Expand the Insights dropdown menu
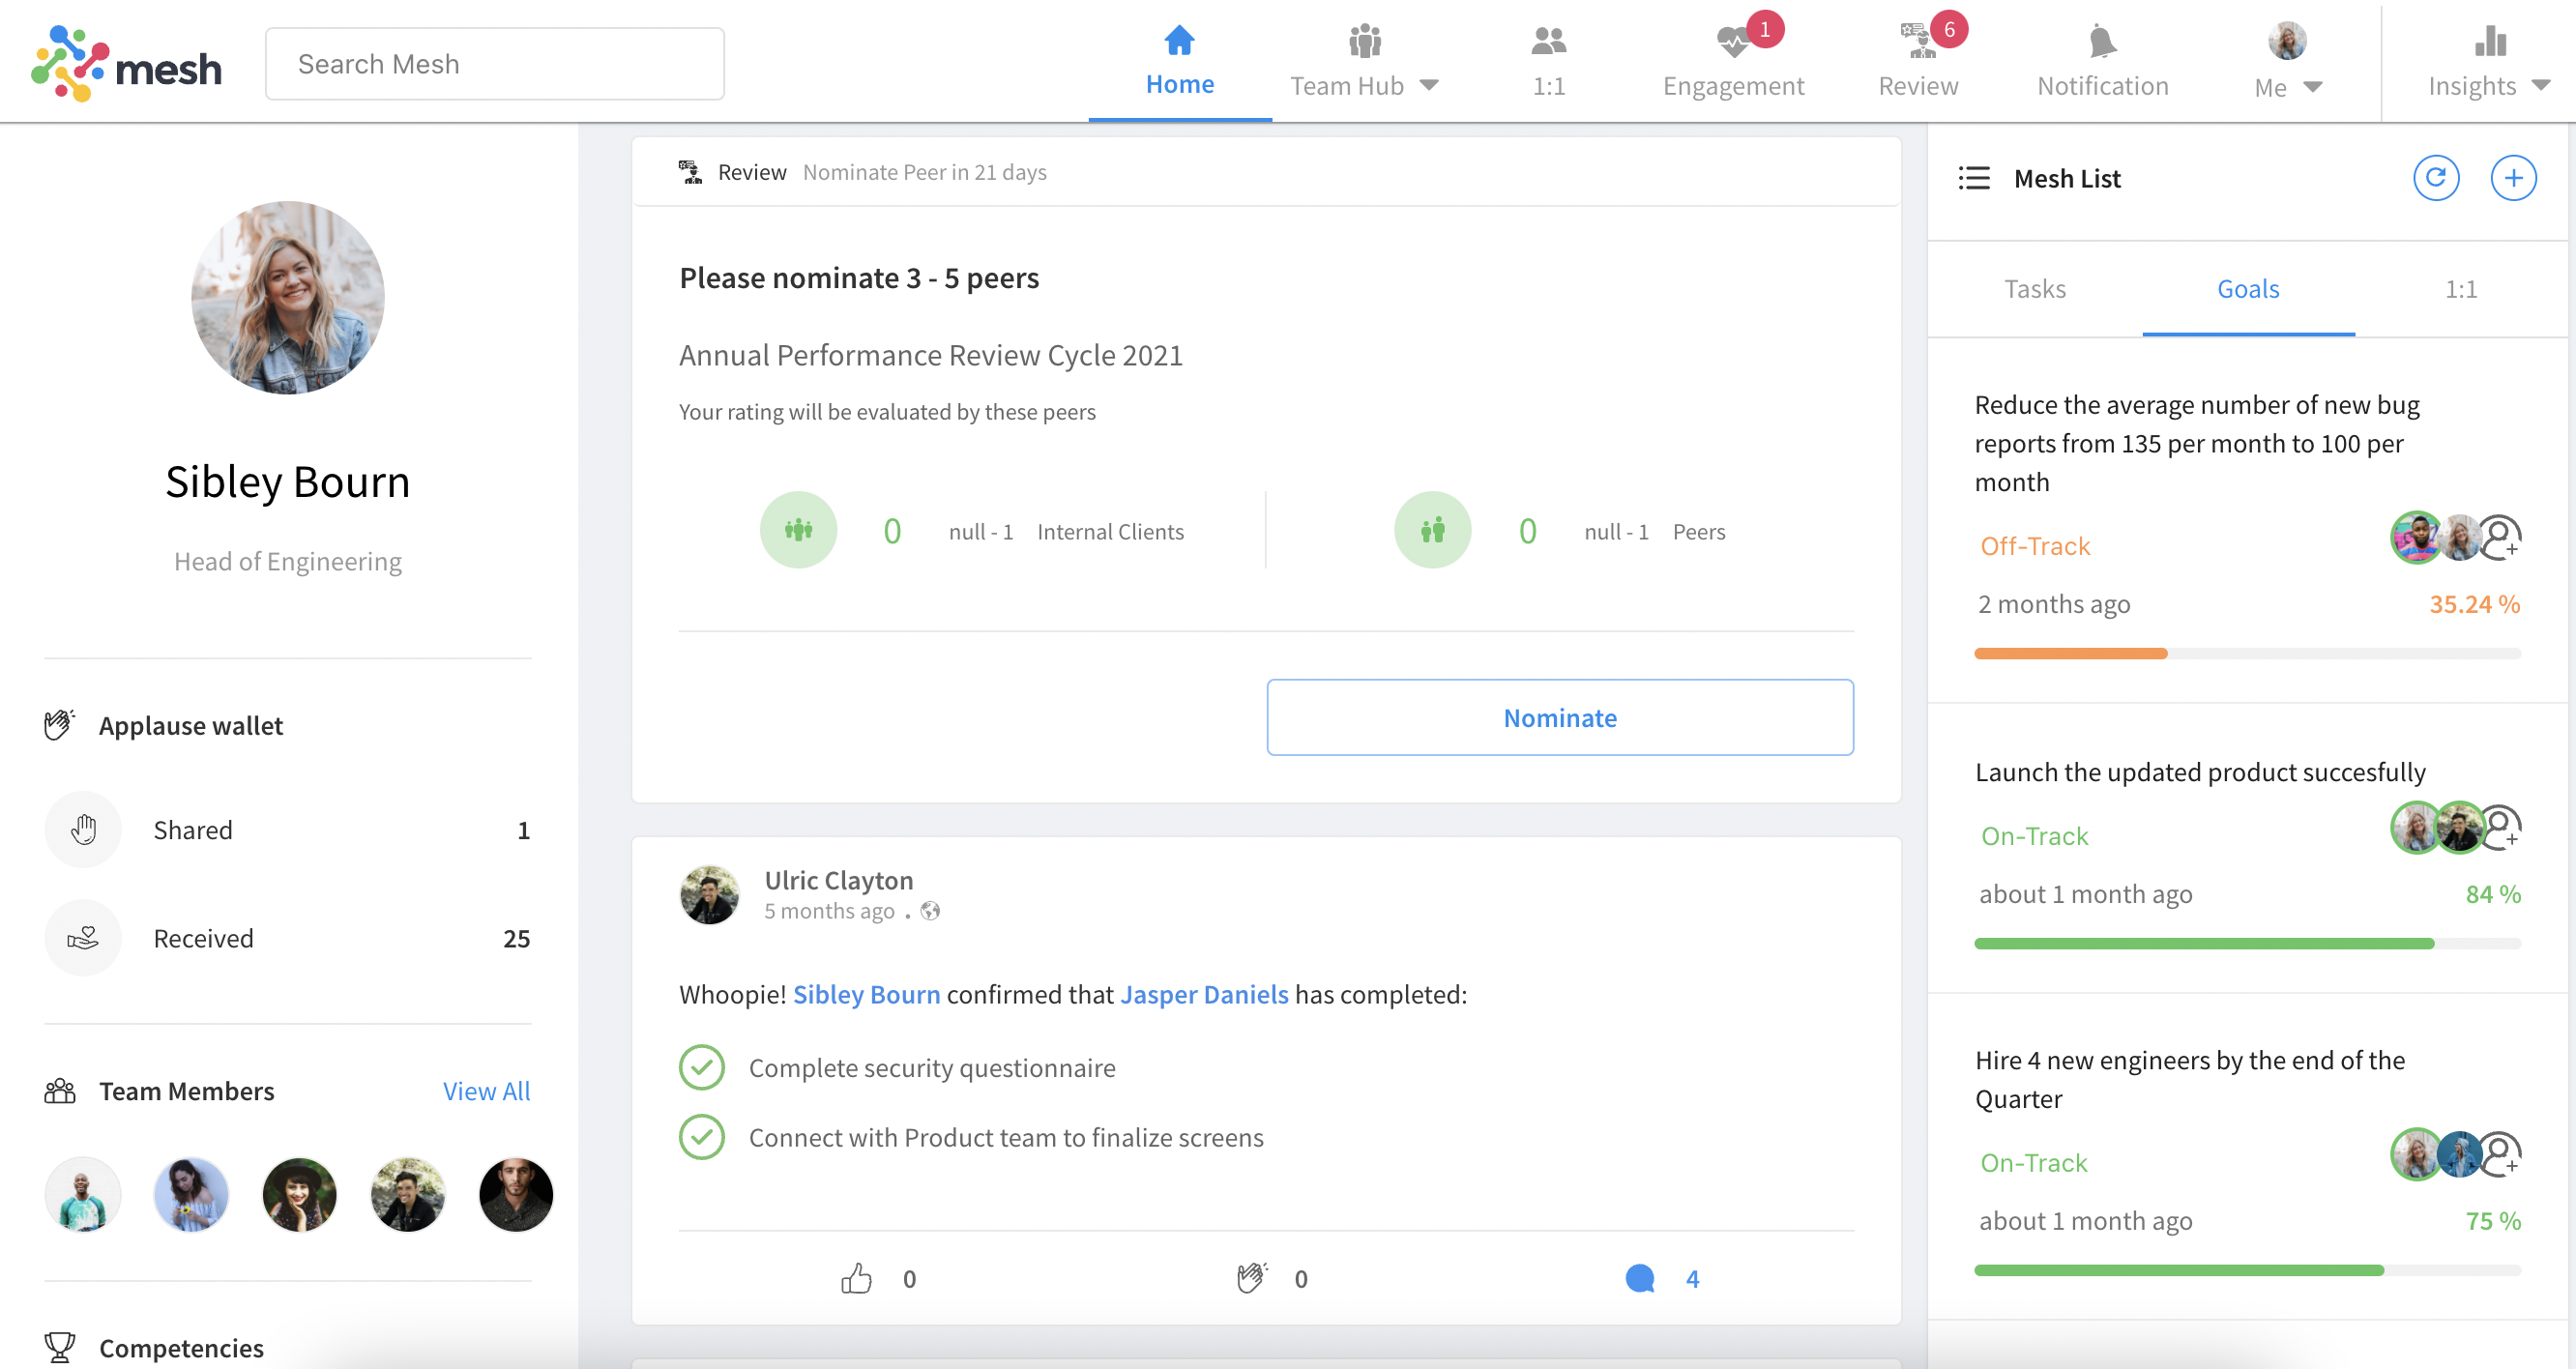The height and width of the screenshot is (1369, 2576). pyautogui.click(x=2540, y=86)
